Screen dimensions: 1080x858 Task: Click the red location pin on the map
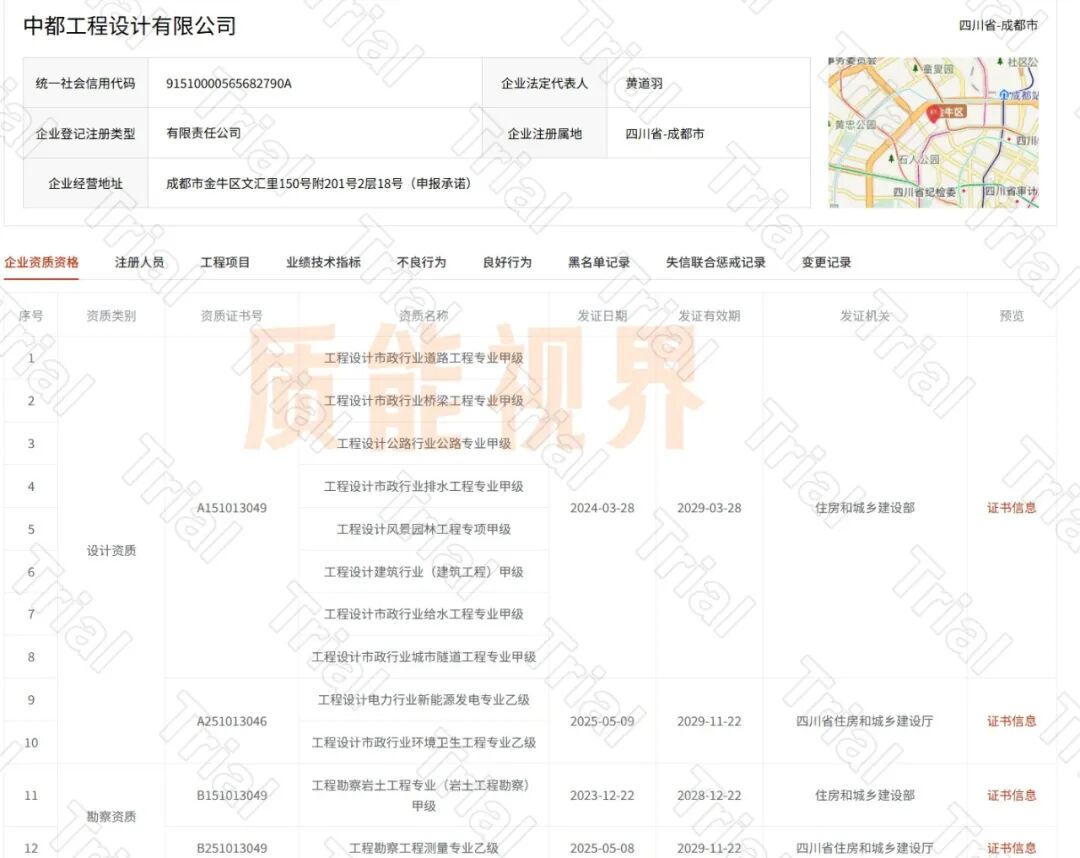pyautogui.click(x=934, y=113)
